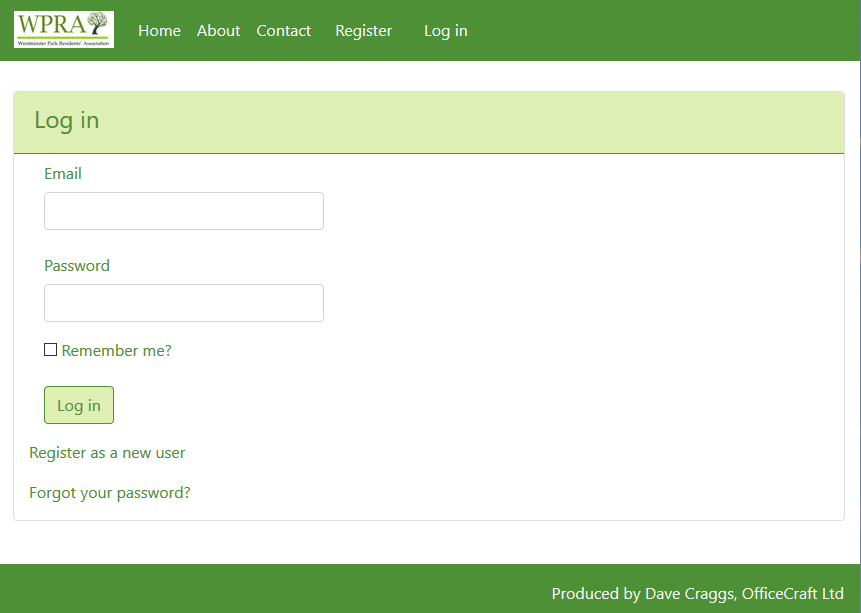Focus the Email input field
861x613 pixels.
(184, 211)
